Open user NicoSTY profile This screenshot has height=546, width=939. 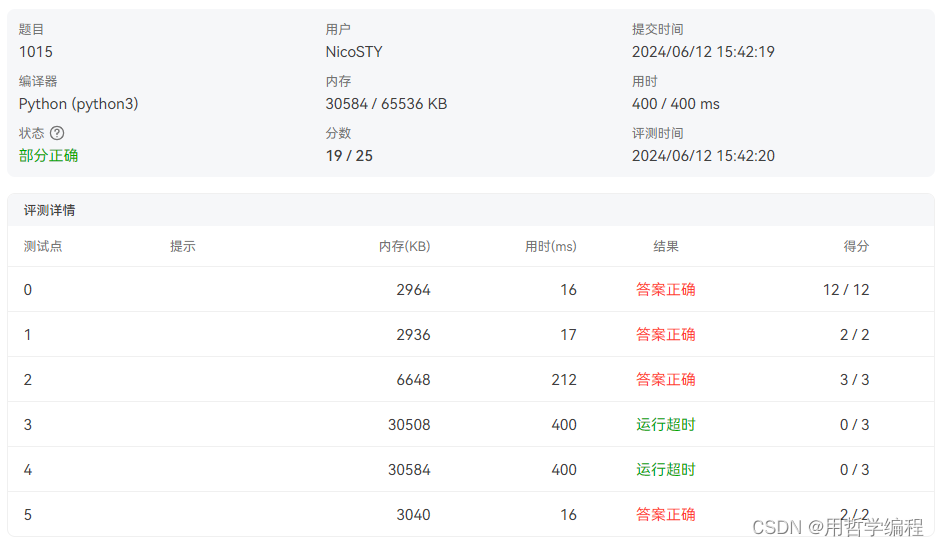click(354, 52)
